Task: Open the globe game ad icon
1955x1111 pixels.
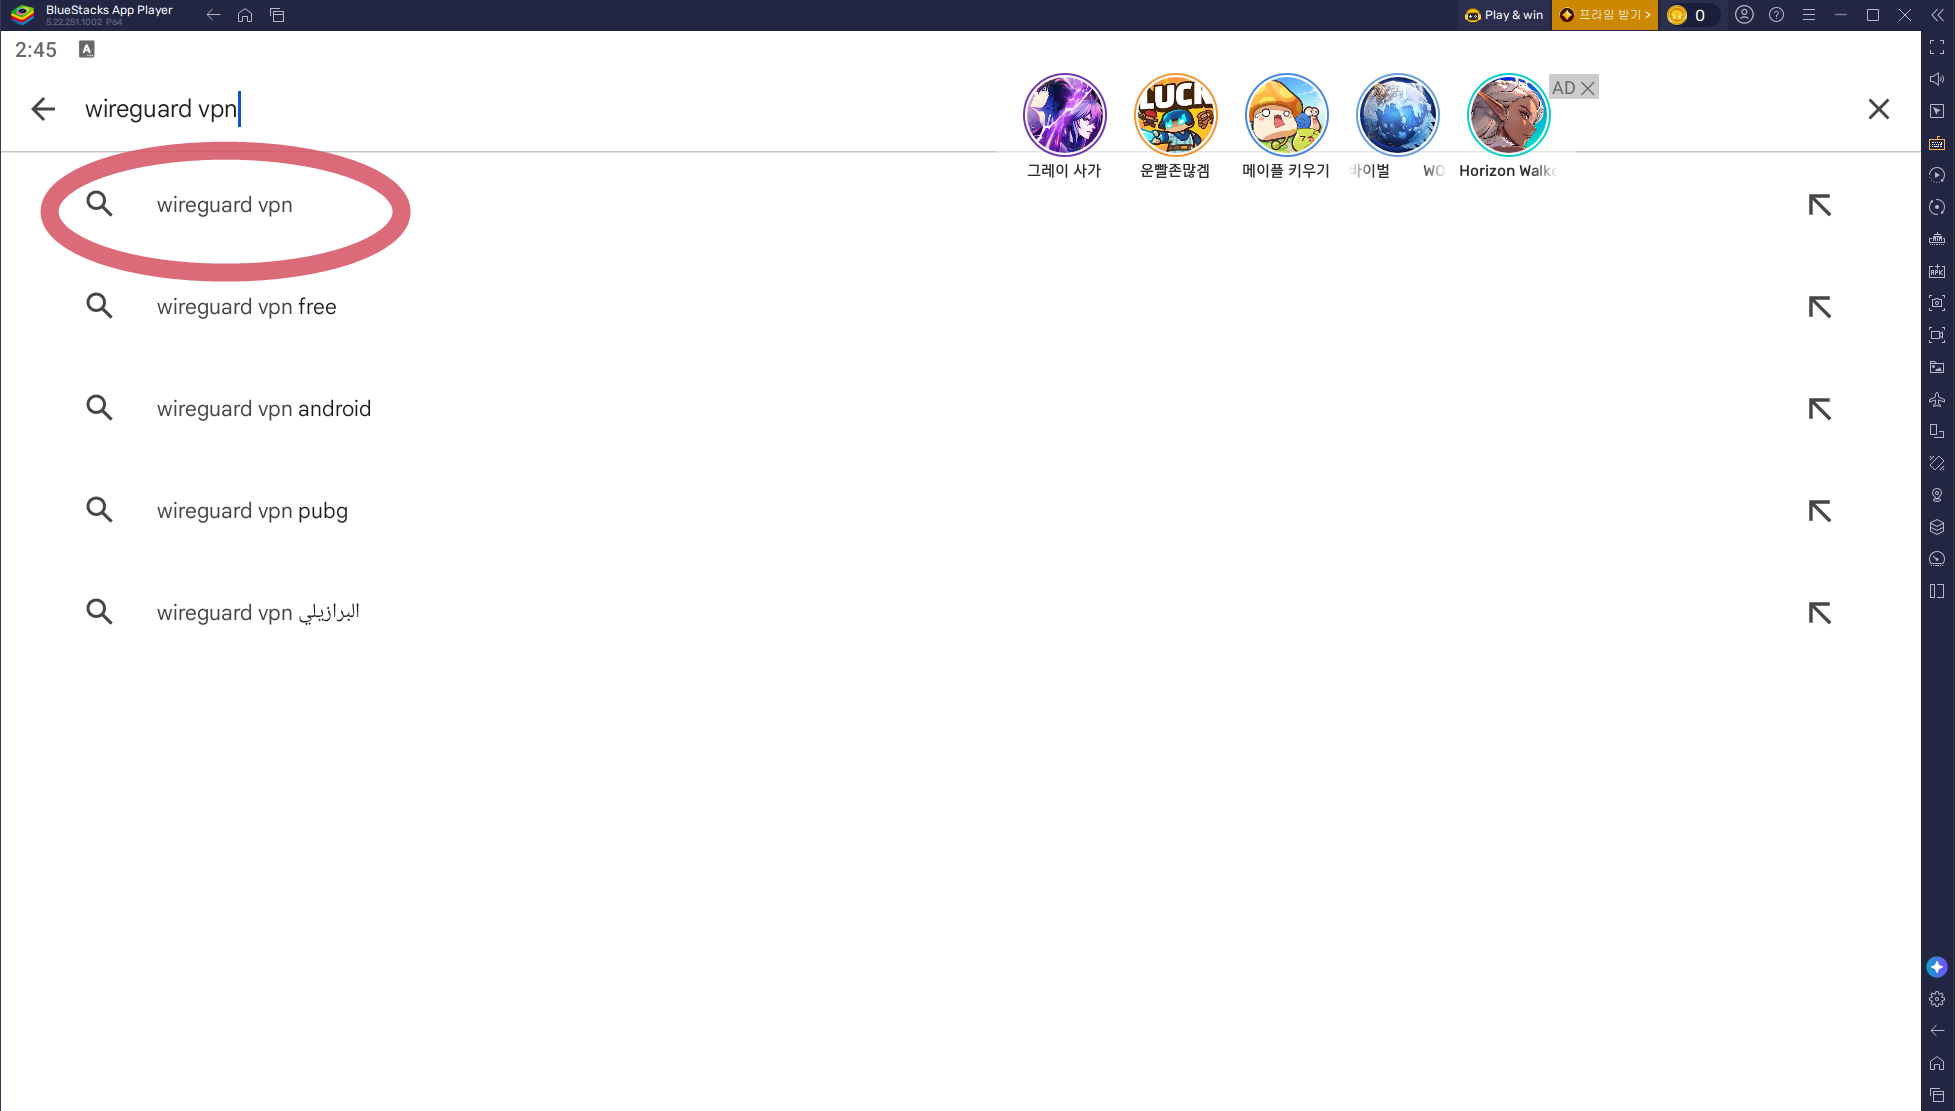Action: (x=1397, y=115)
